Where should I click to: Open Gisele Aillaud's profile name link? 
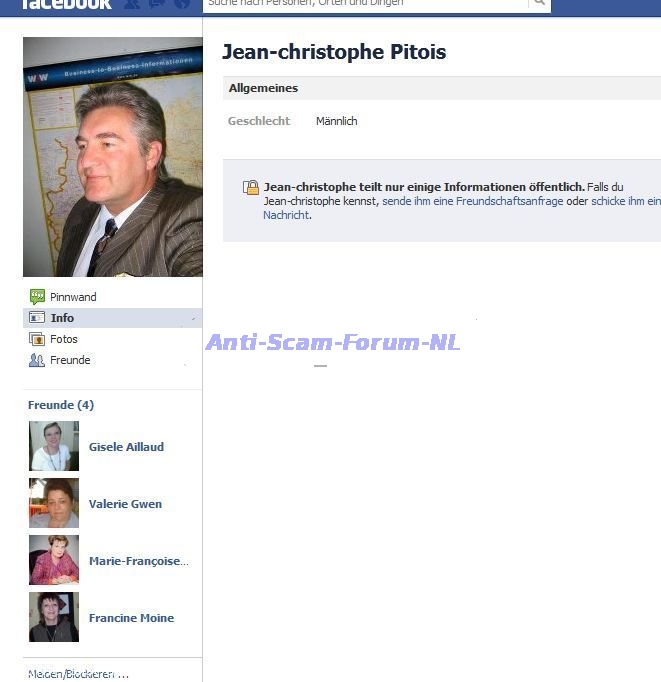coord(126,447)
